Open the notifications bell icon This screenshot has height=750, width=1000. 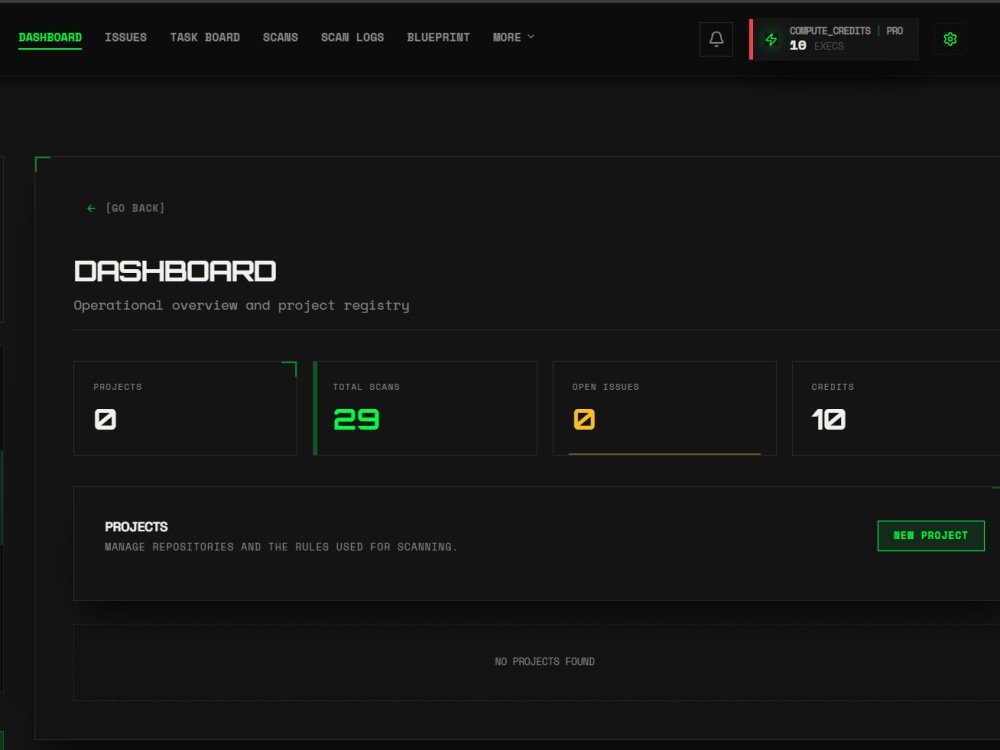(x=716, y=40)
